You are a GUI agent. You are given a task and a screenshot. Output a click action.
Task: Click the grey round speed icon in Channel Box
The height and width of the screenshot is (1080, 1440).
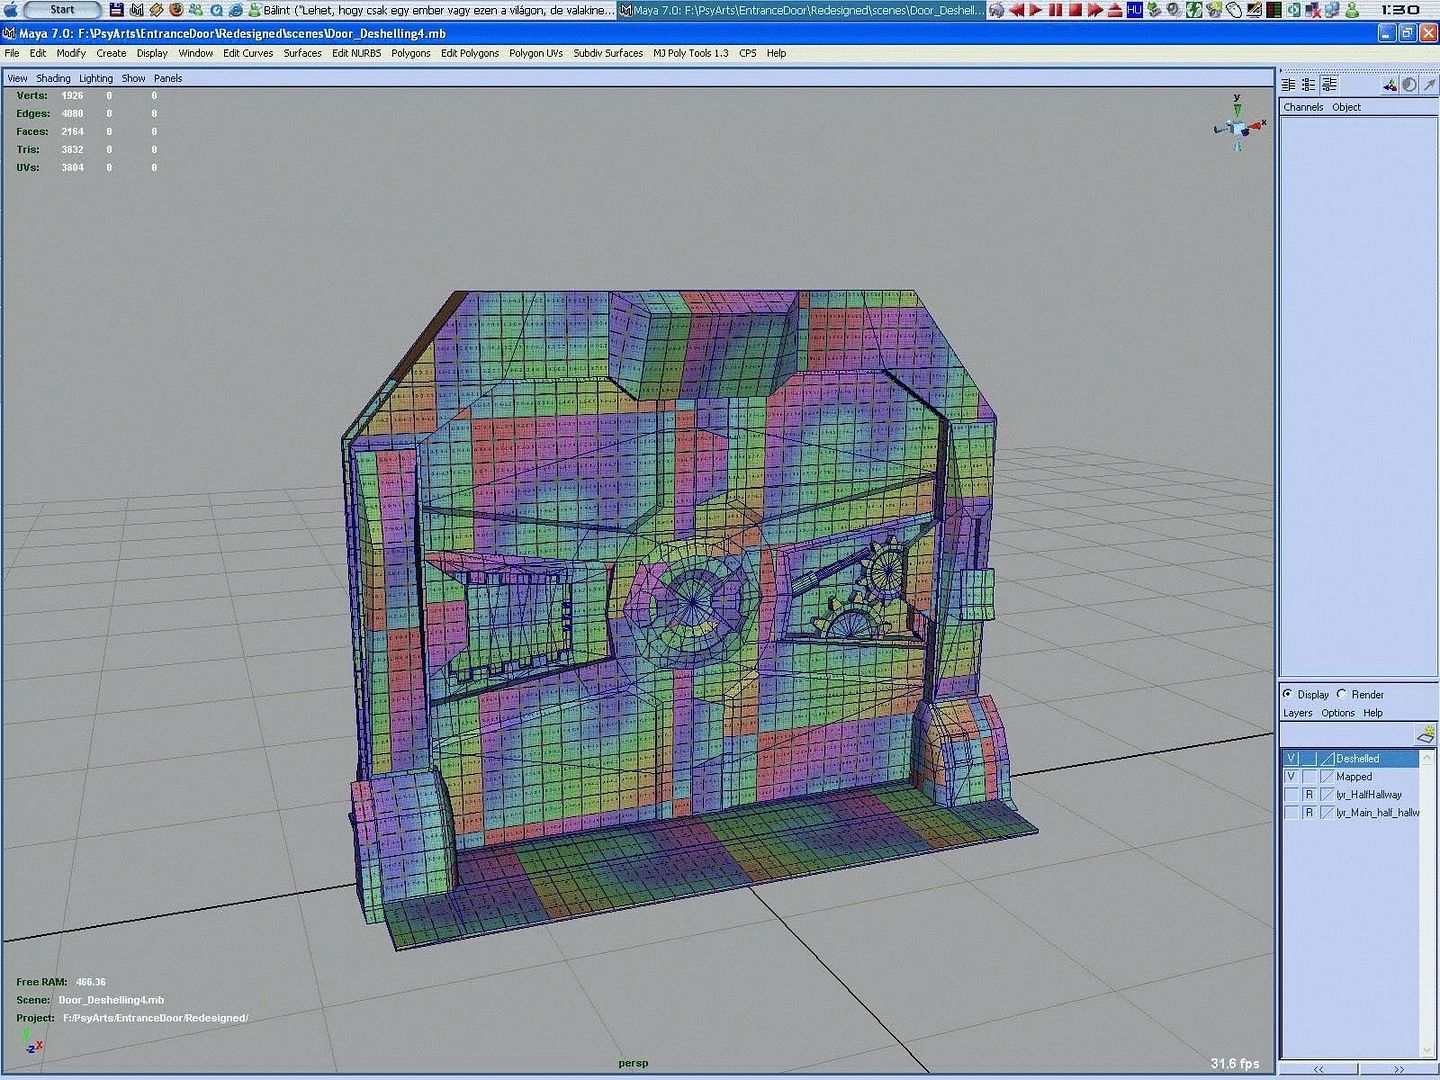tap(1409, 85)
